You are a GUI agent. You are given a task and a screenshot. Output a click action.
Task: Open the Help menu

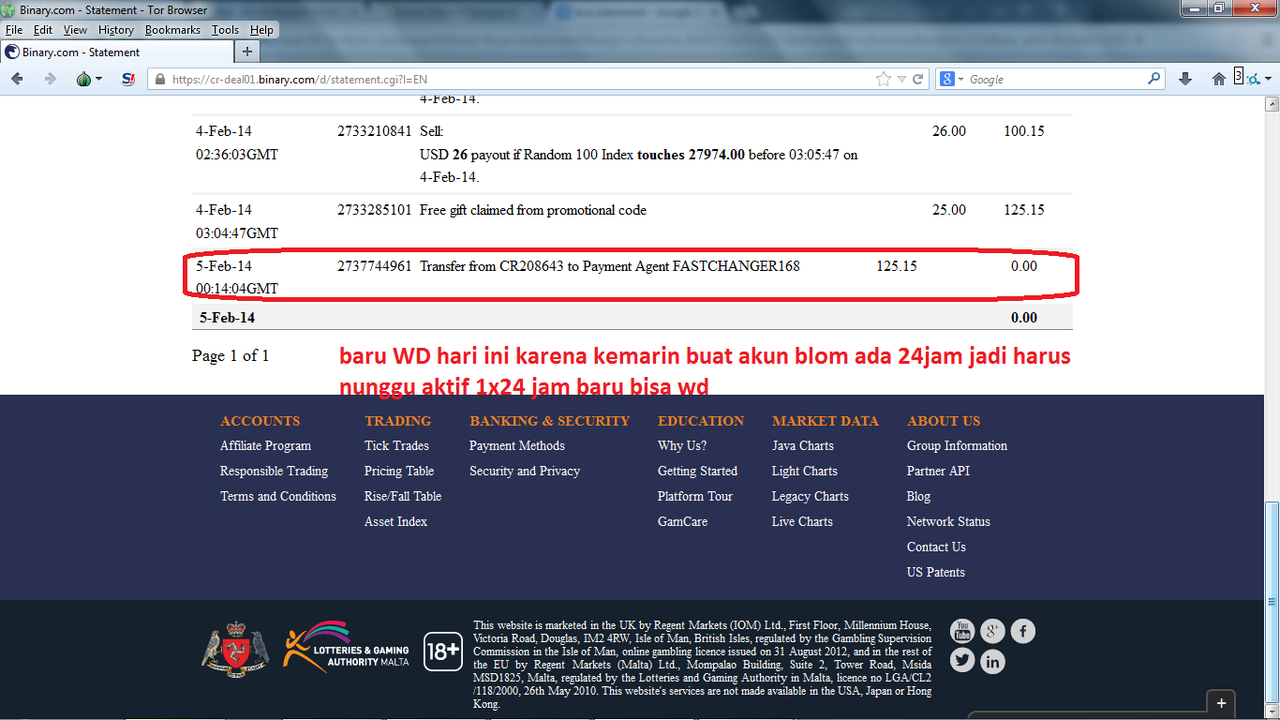tap(261, 30)
